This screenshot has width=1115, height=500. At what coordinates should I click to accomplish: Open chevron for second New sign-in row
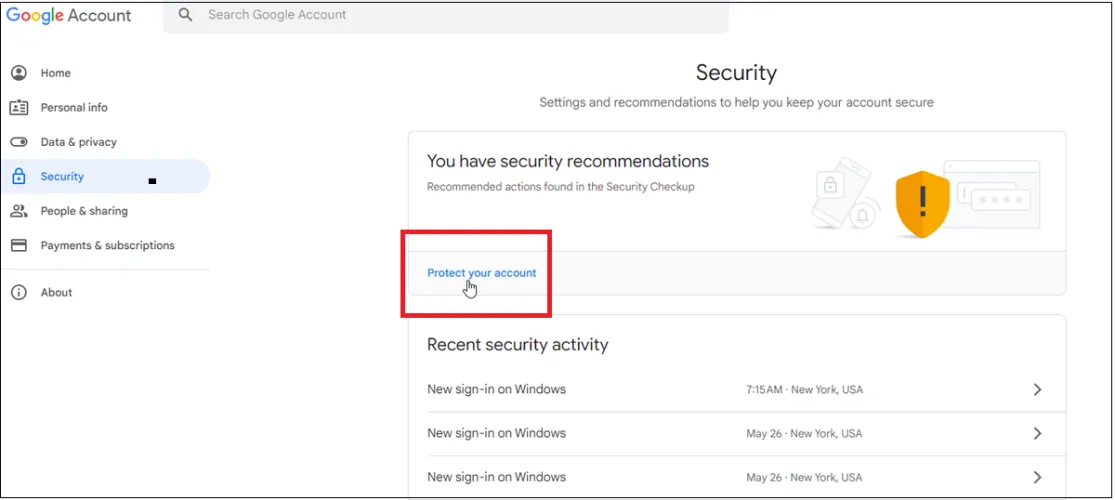tap(1037, 433)
